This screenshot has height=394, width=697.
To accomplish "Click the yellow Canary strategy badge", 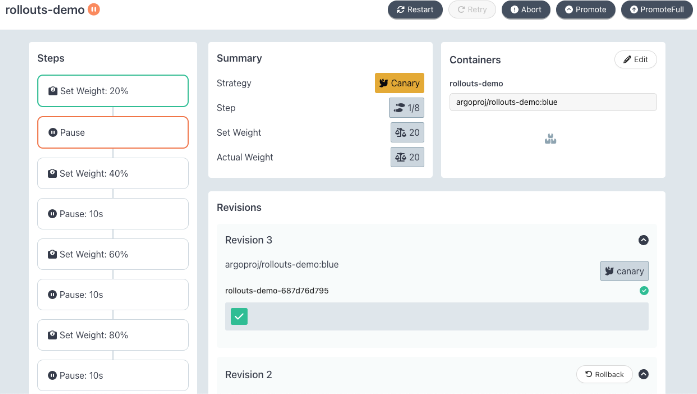I will (x=399, y=83).
